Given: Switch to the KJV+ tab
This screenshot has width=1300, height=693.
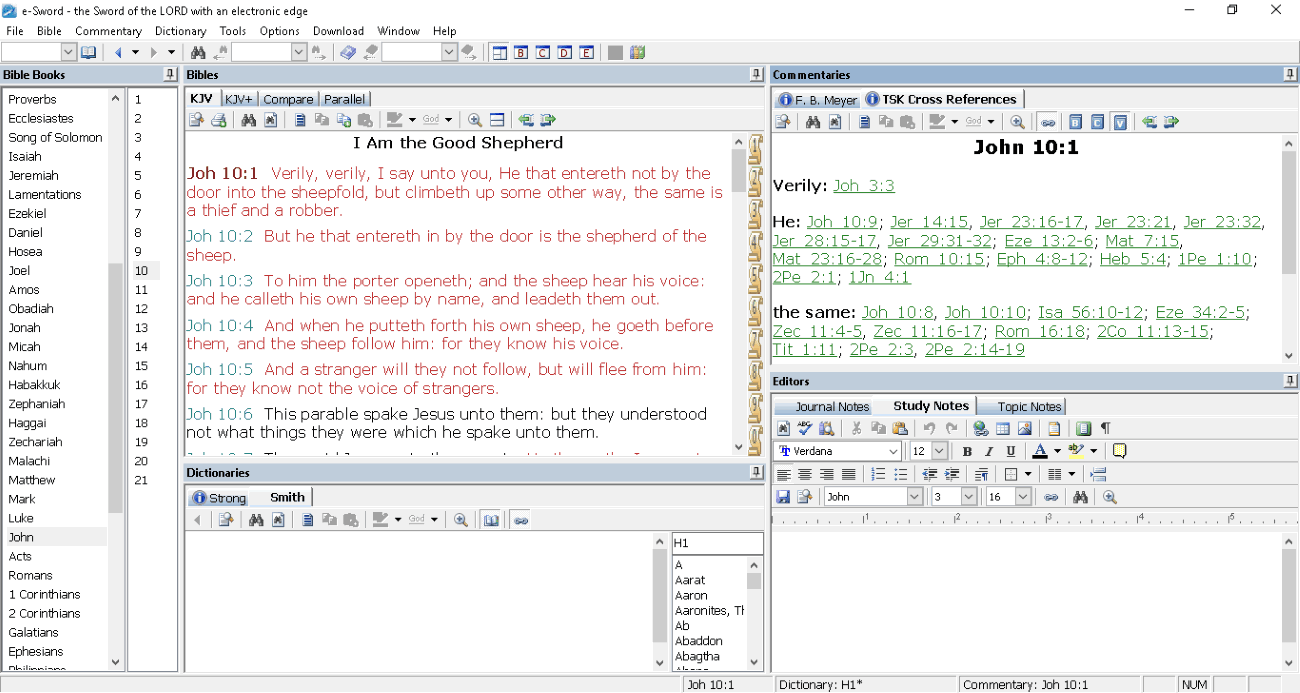Looking at the screenshot, I should point(238,99).
